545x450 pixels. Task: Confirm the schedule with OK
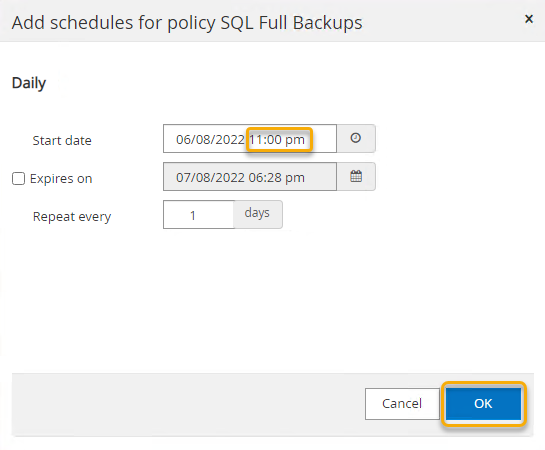(x=483, y=404)
